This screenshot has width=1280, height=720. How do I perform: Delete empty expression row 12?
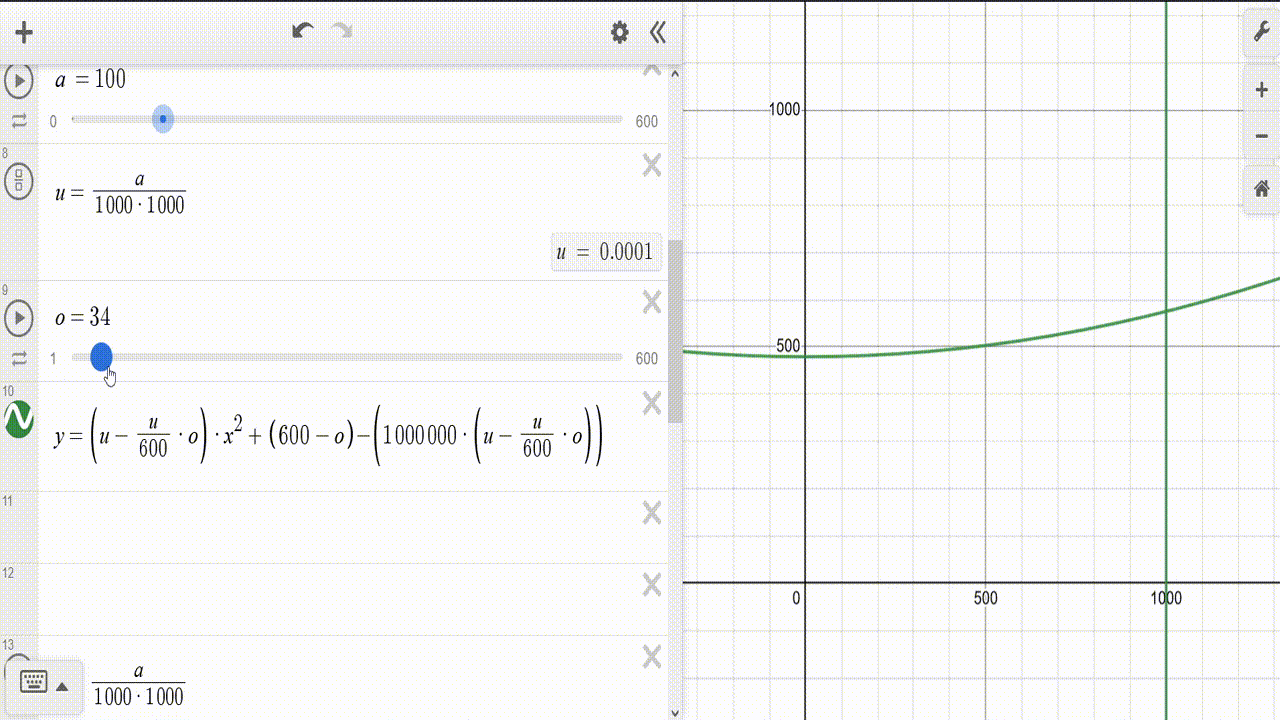click(652, 585)
